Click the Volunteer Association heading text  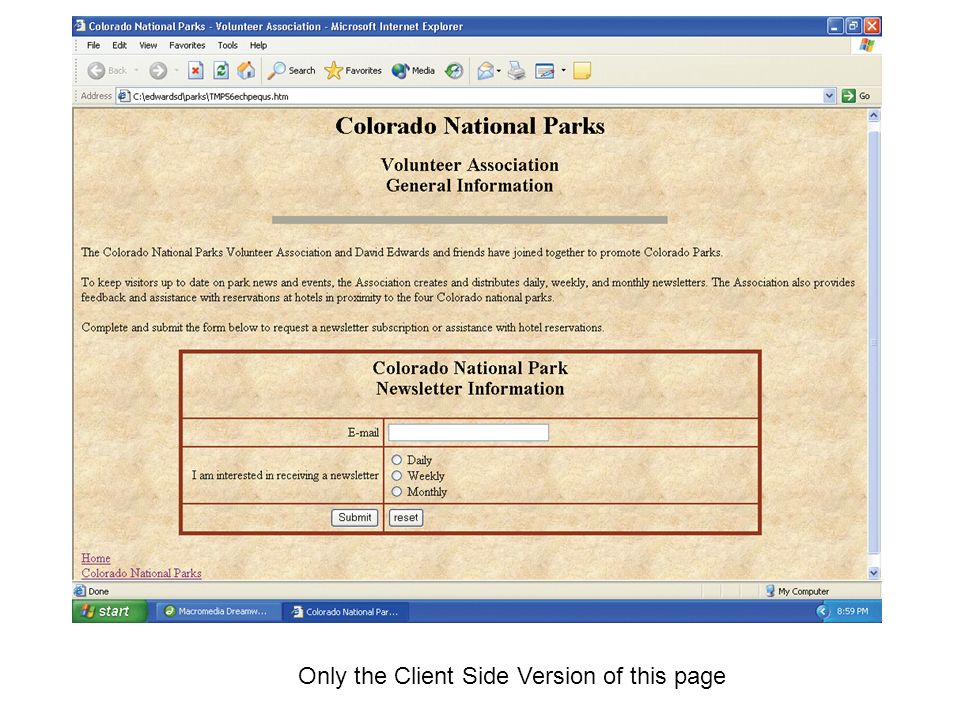[470, 165]
